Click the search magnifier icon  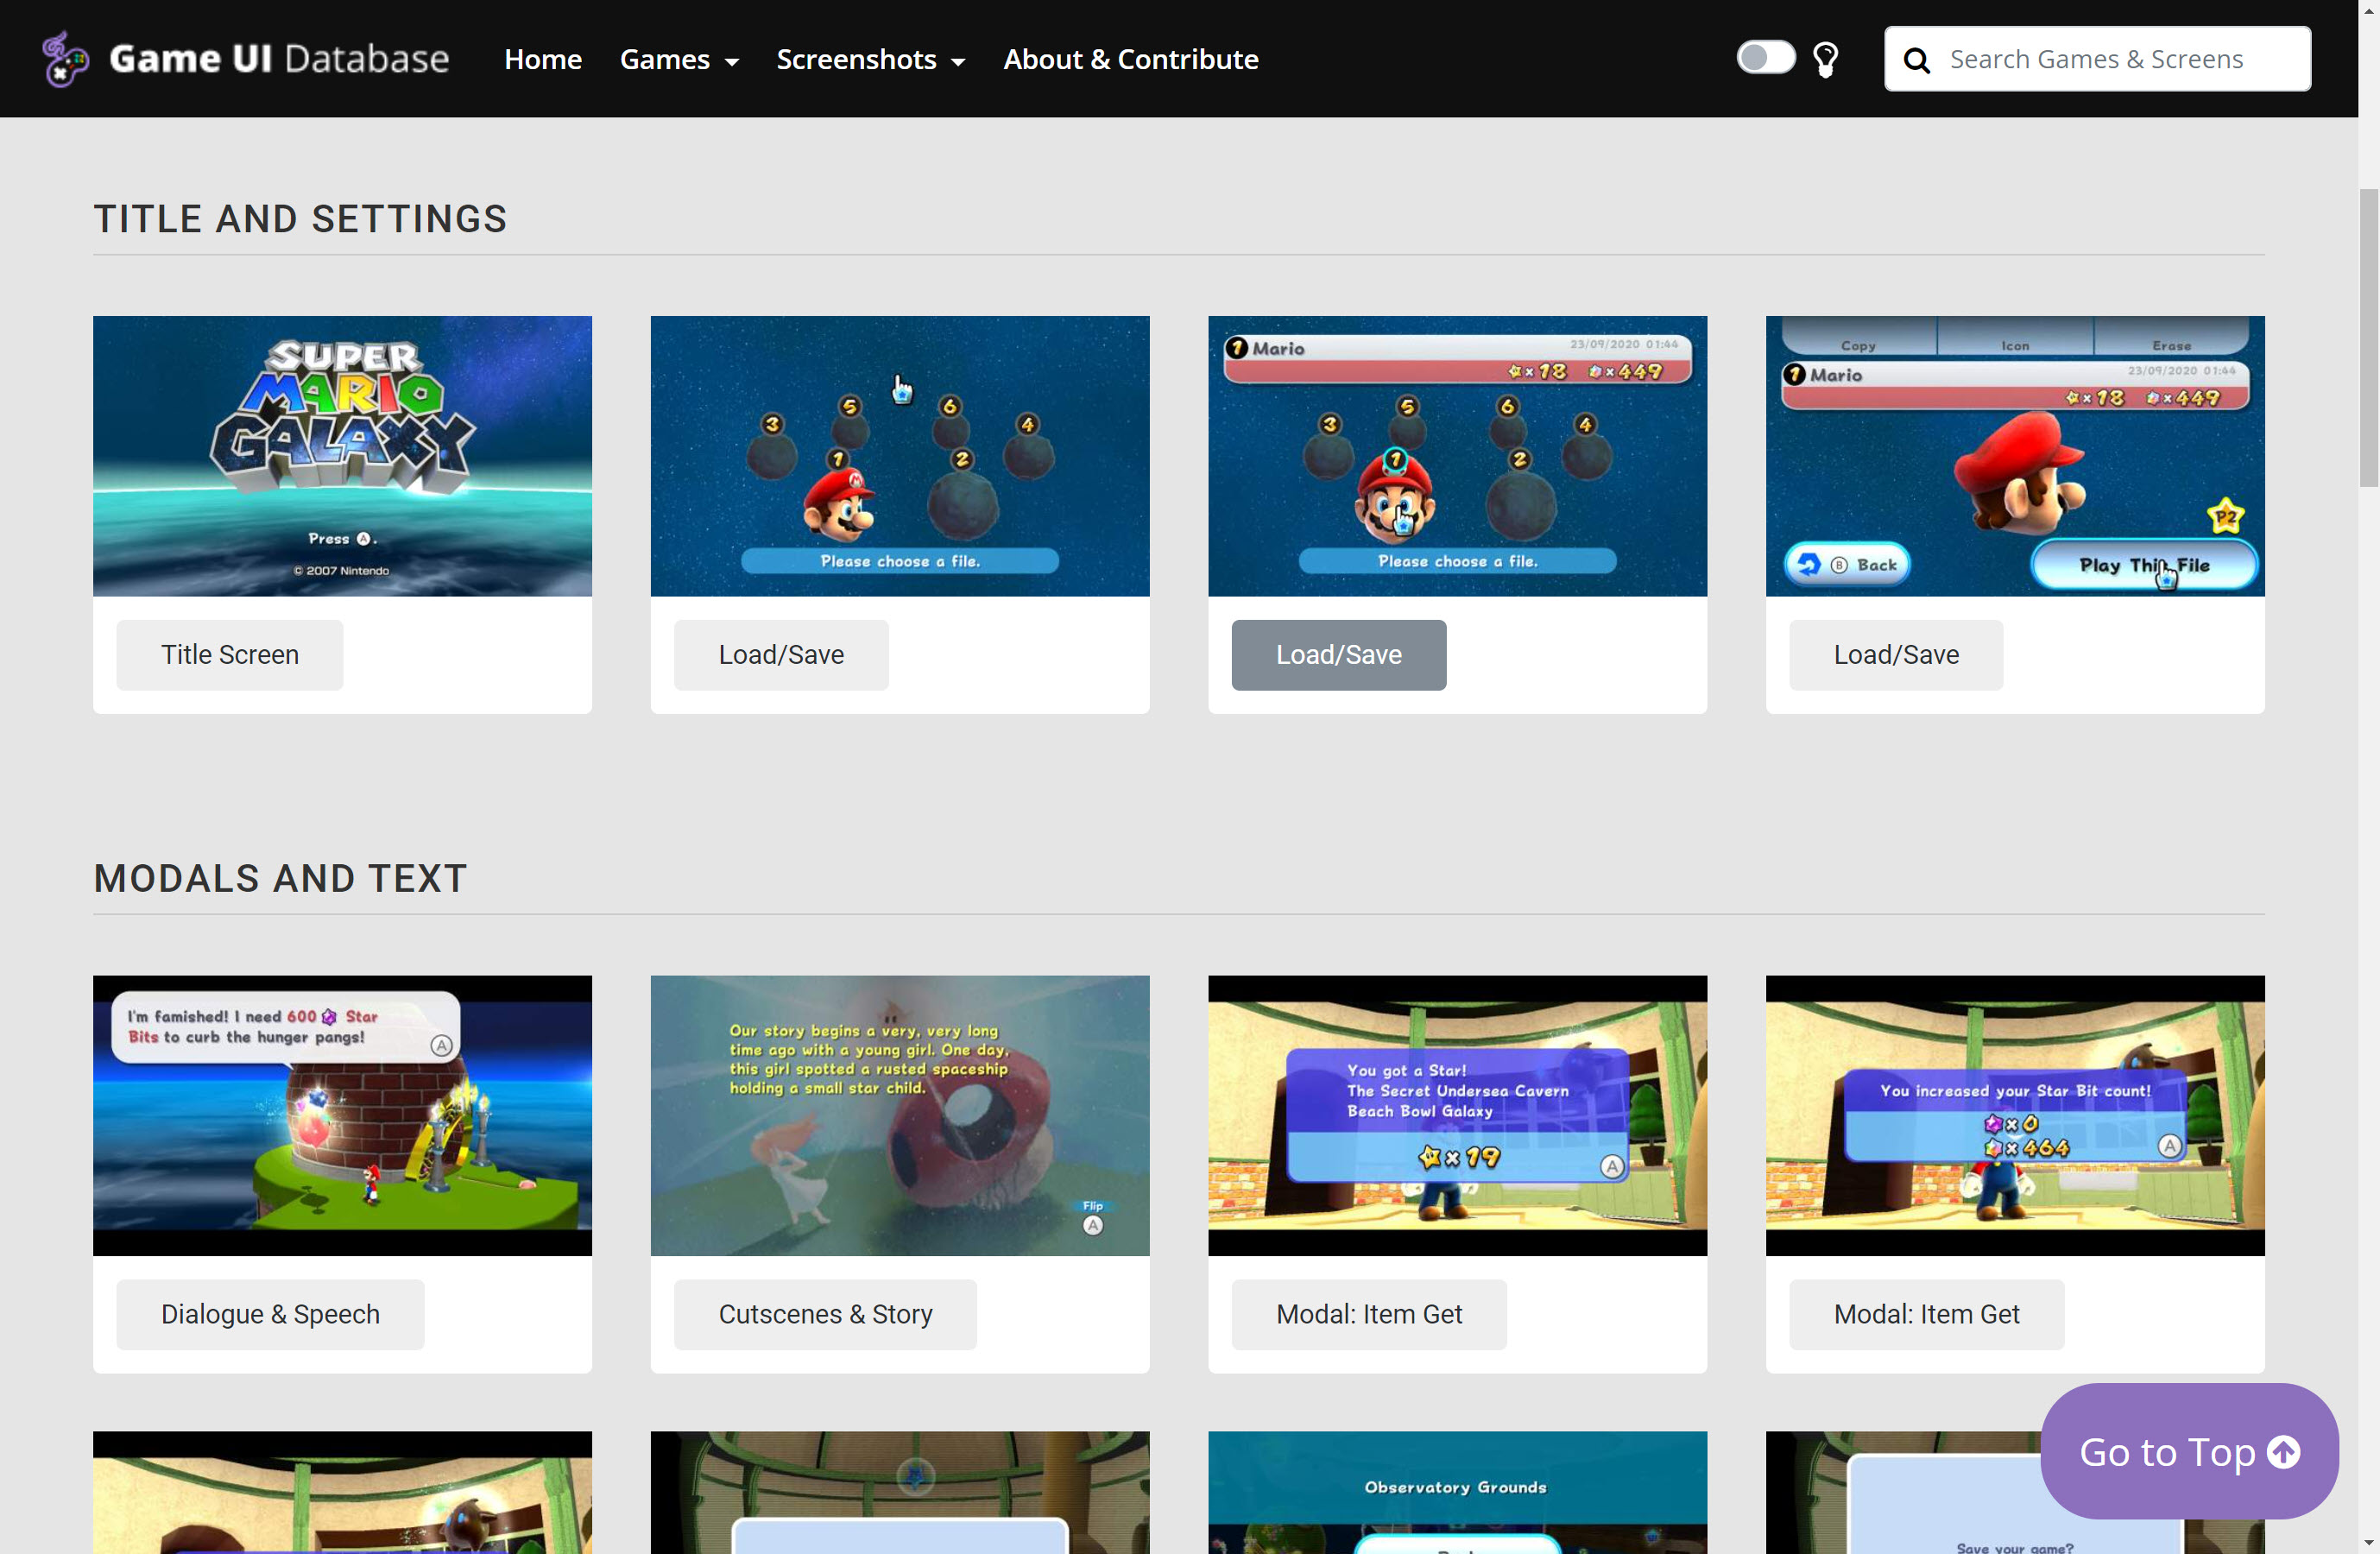(1916, 60)
